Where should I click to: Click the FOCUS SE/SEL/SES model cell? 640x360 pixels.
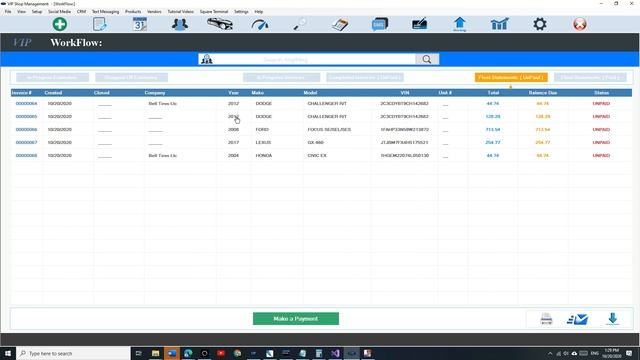coord(329,130)
